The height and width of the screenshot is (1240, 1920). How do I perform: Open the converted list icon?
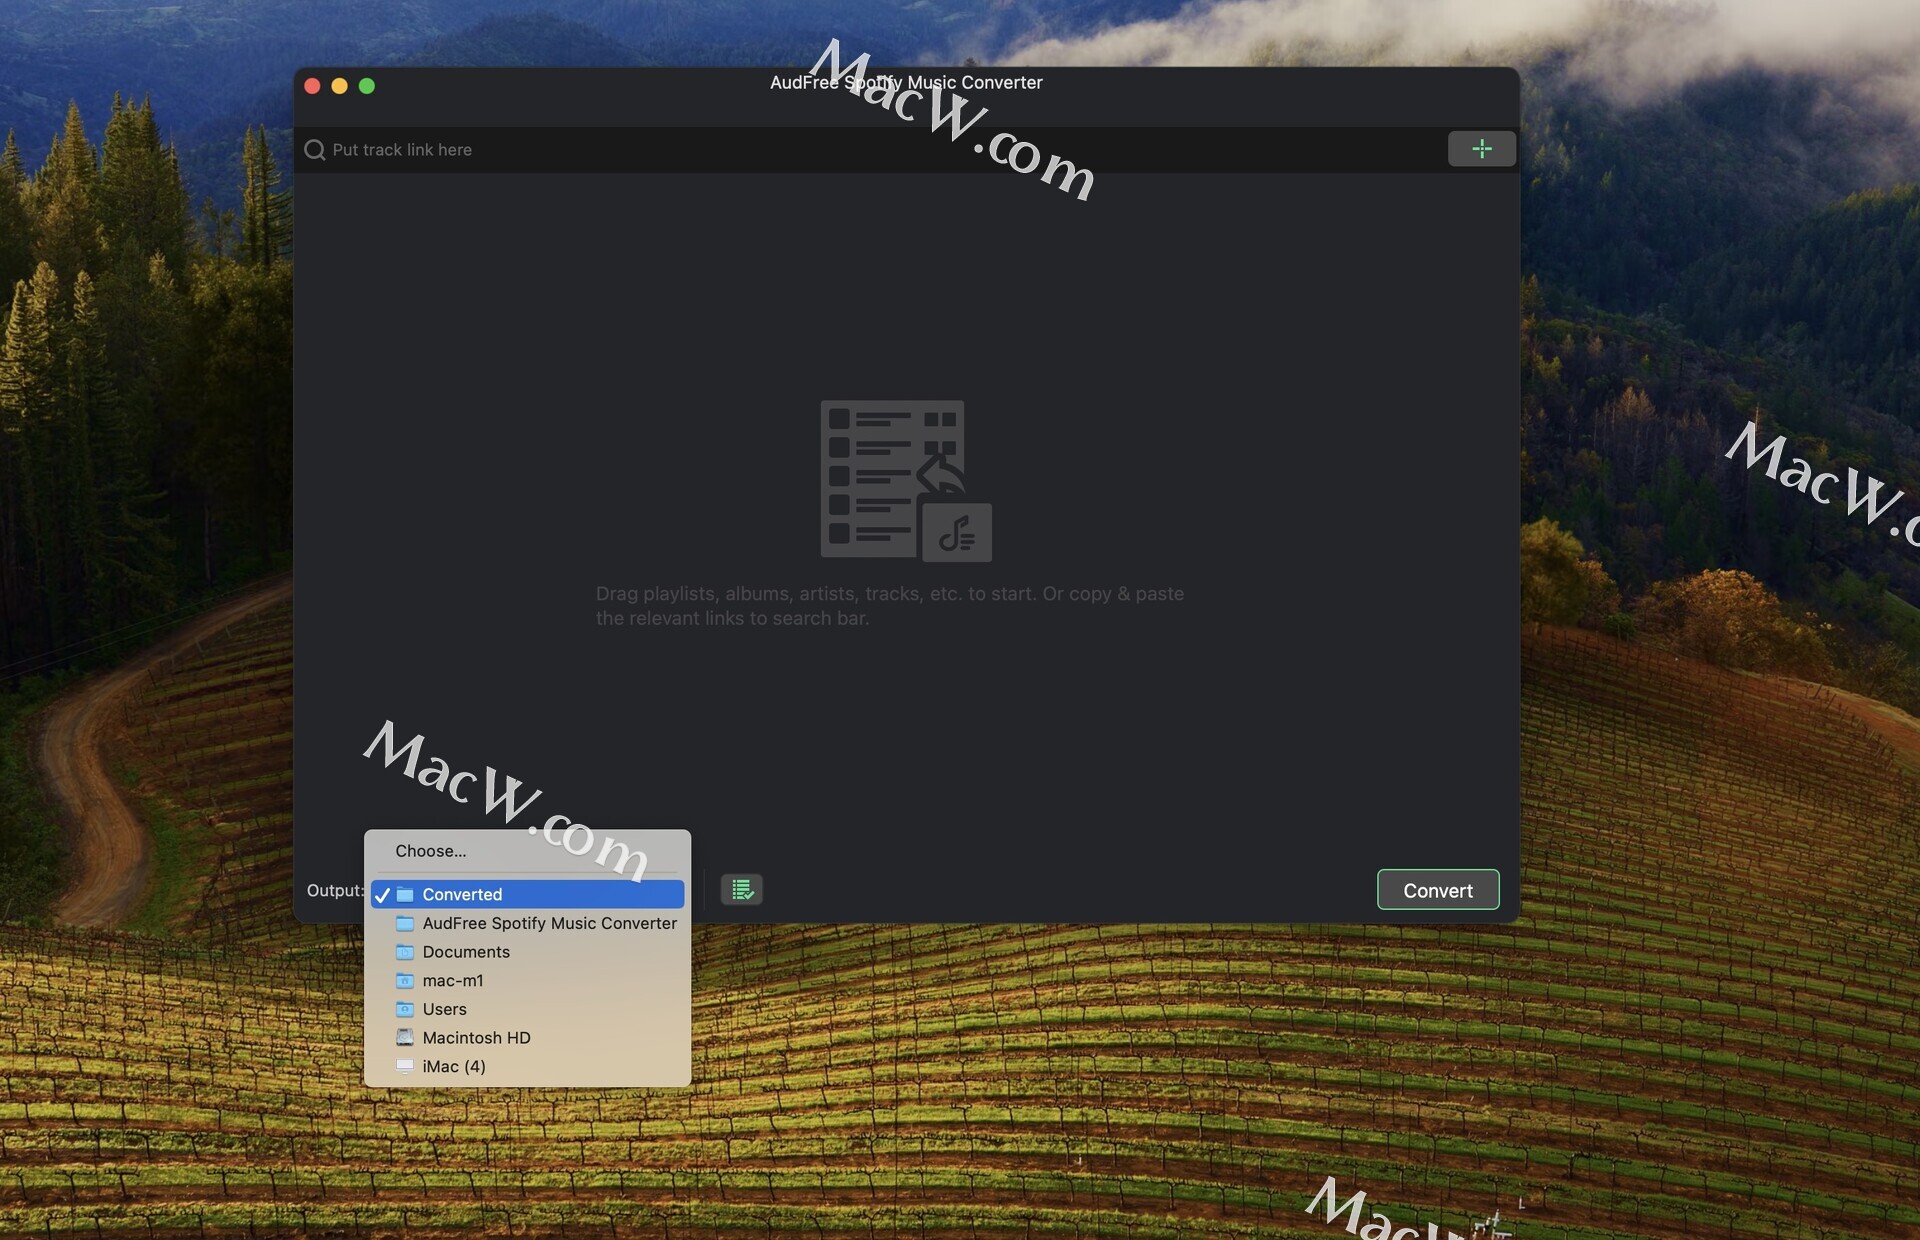[x=742, y=889]
